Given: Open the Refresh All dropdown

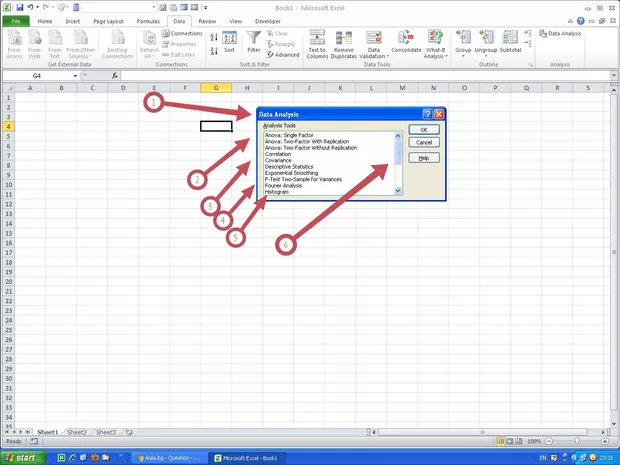Looking at the screenshot, I should point(149,53).
